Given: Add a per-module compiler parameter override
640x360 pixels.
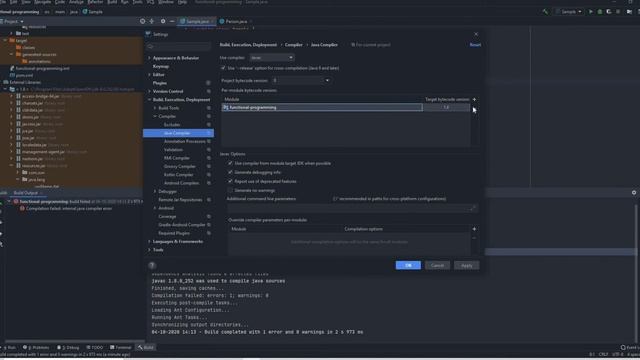Looking at the screenshot, I should [x=474, y=229].
